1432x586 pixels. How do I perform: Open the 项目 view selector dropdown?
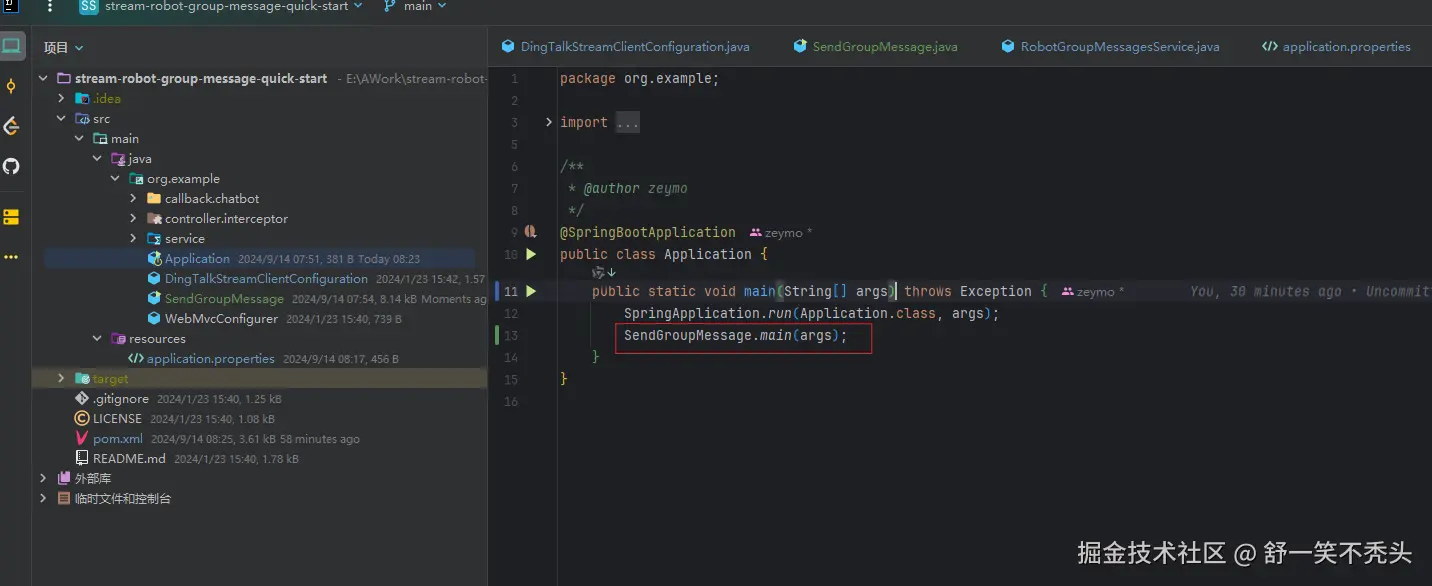point(63,47)
